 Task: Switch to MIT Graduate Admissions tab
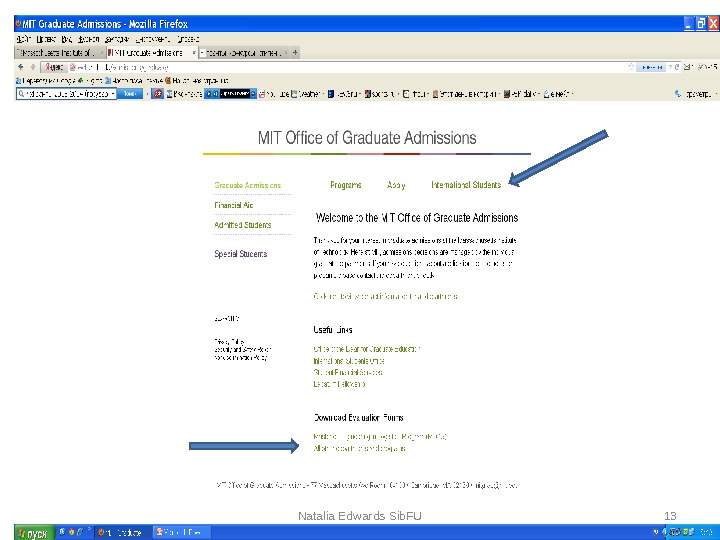point(151,53)
